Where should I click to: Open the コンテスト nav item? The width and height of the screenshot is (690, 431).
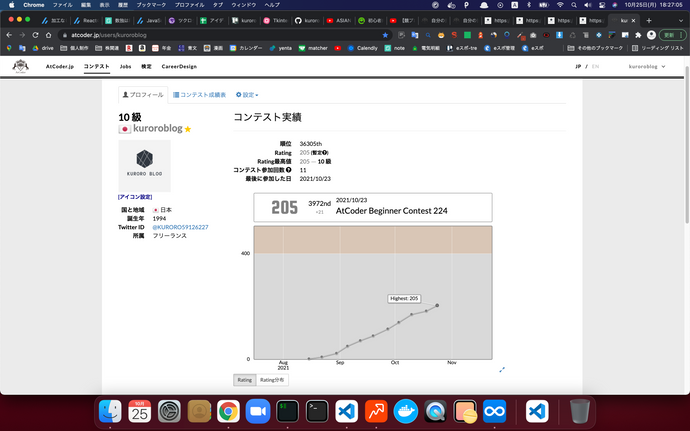[96, 66]
